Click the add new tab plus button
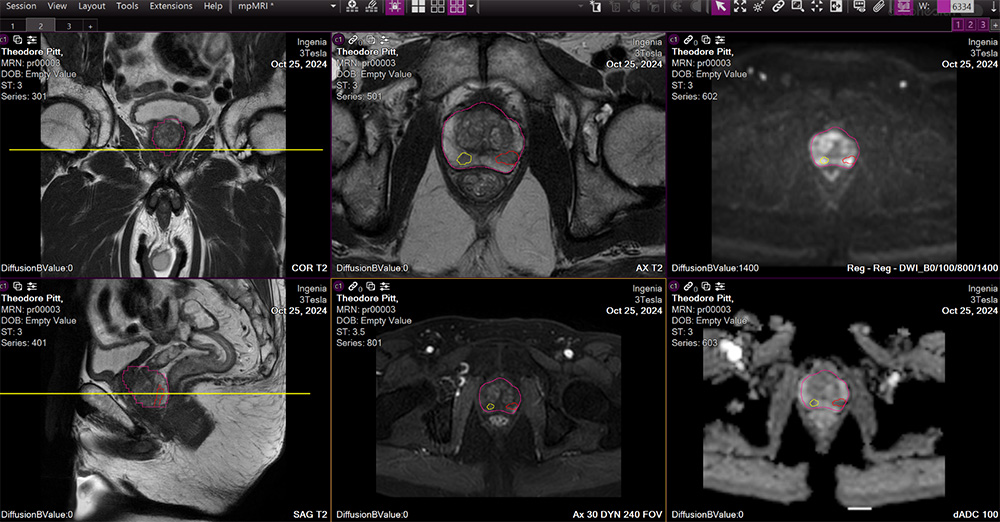 [93, 24]
